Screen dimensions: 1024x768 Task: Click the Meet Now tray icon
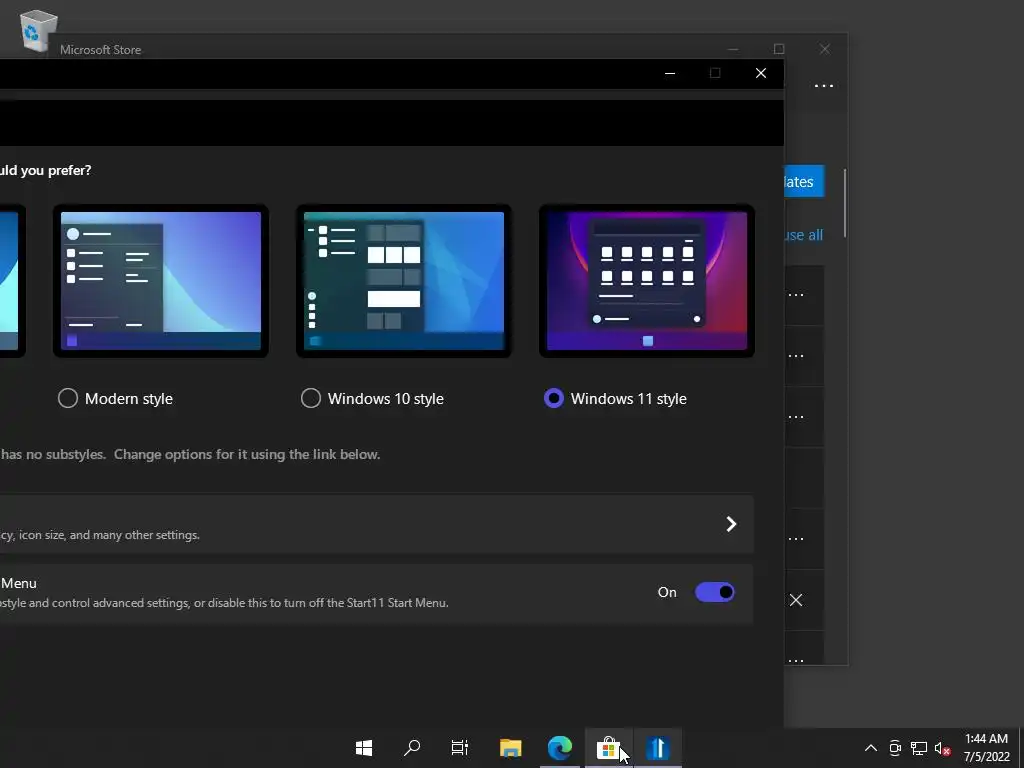click(895, 748)
